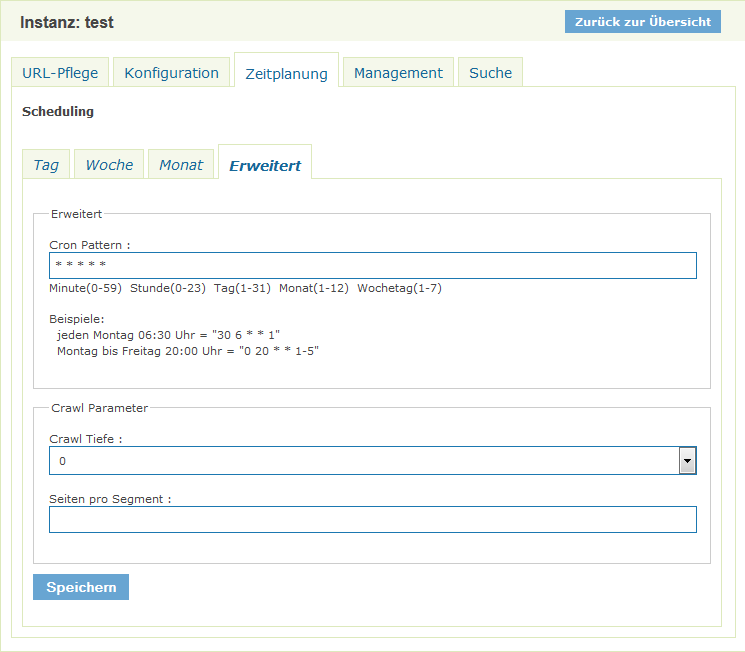Click the Seiten pro Segment label
This screenshot has width=745, height=652.
tap(110, 499)
